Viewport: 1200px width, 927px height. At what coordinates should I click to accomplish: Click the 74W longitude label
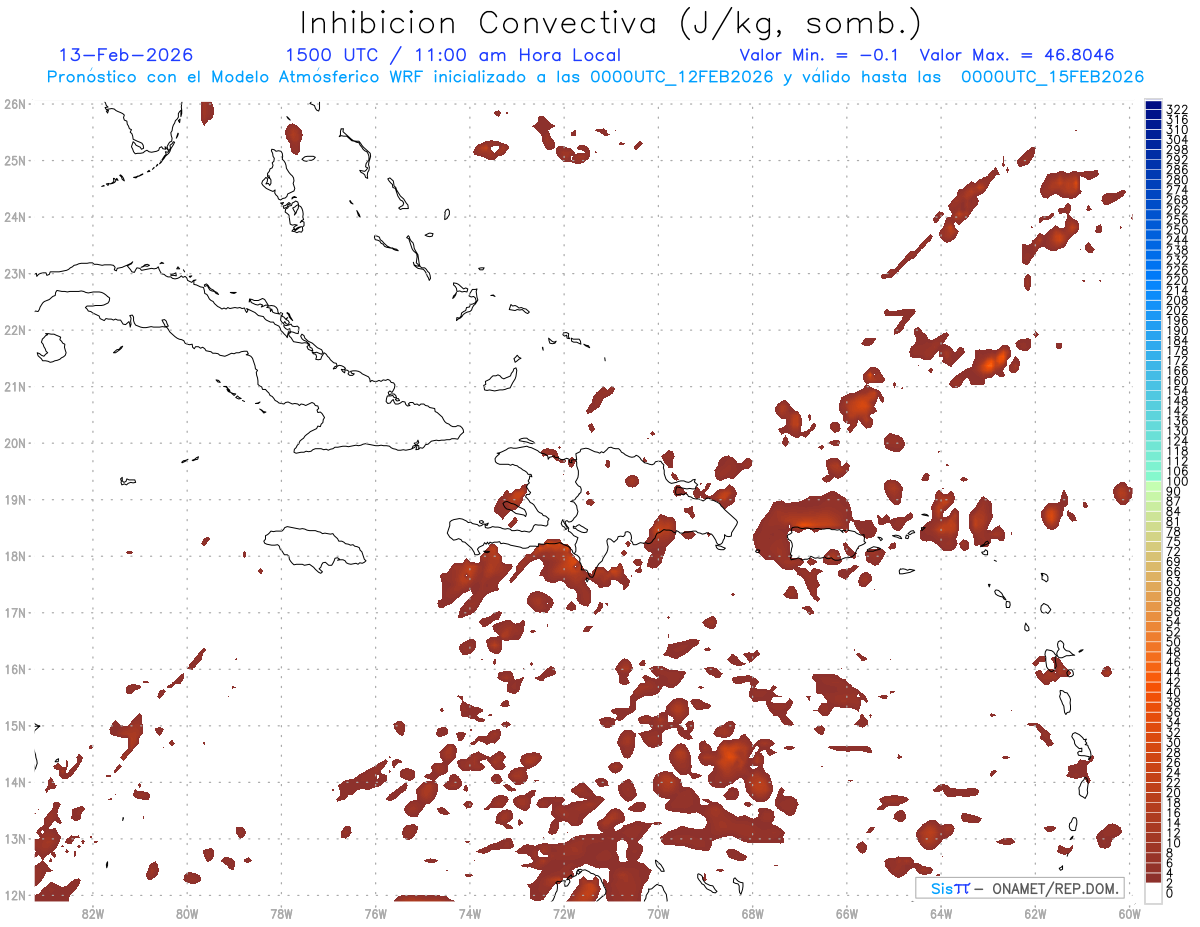470,913
